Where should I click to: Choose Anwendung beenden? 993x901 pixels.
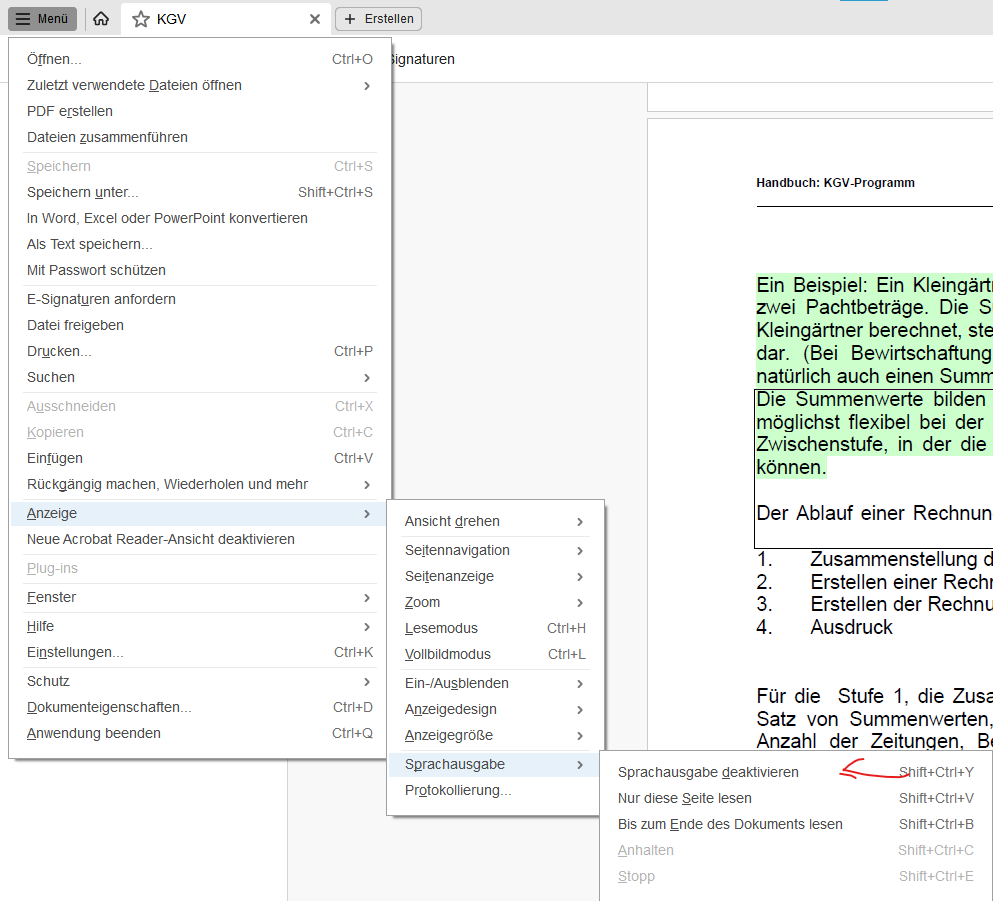(199, 734)
